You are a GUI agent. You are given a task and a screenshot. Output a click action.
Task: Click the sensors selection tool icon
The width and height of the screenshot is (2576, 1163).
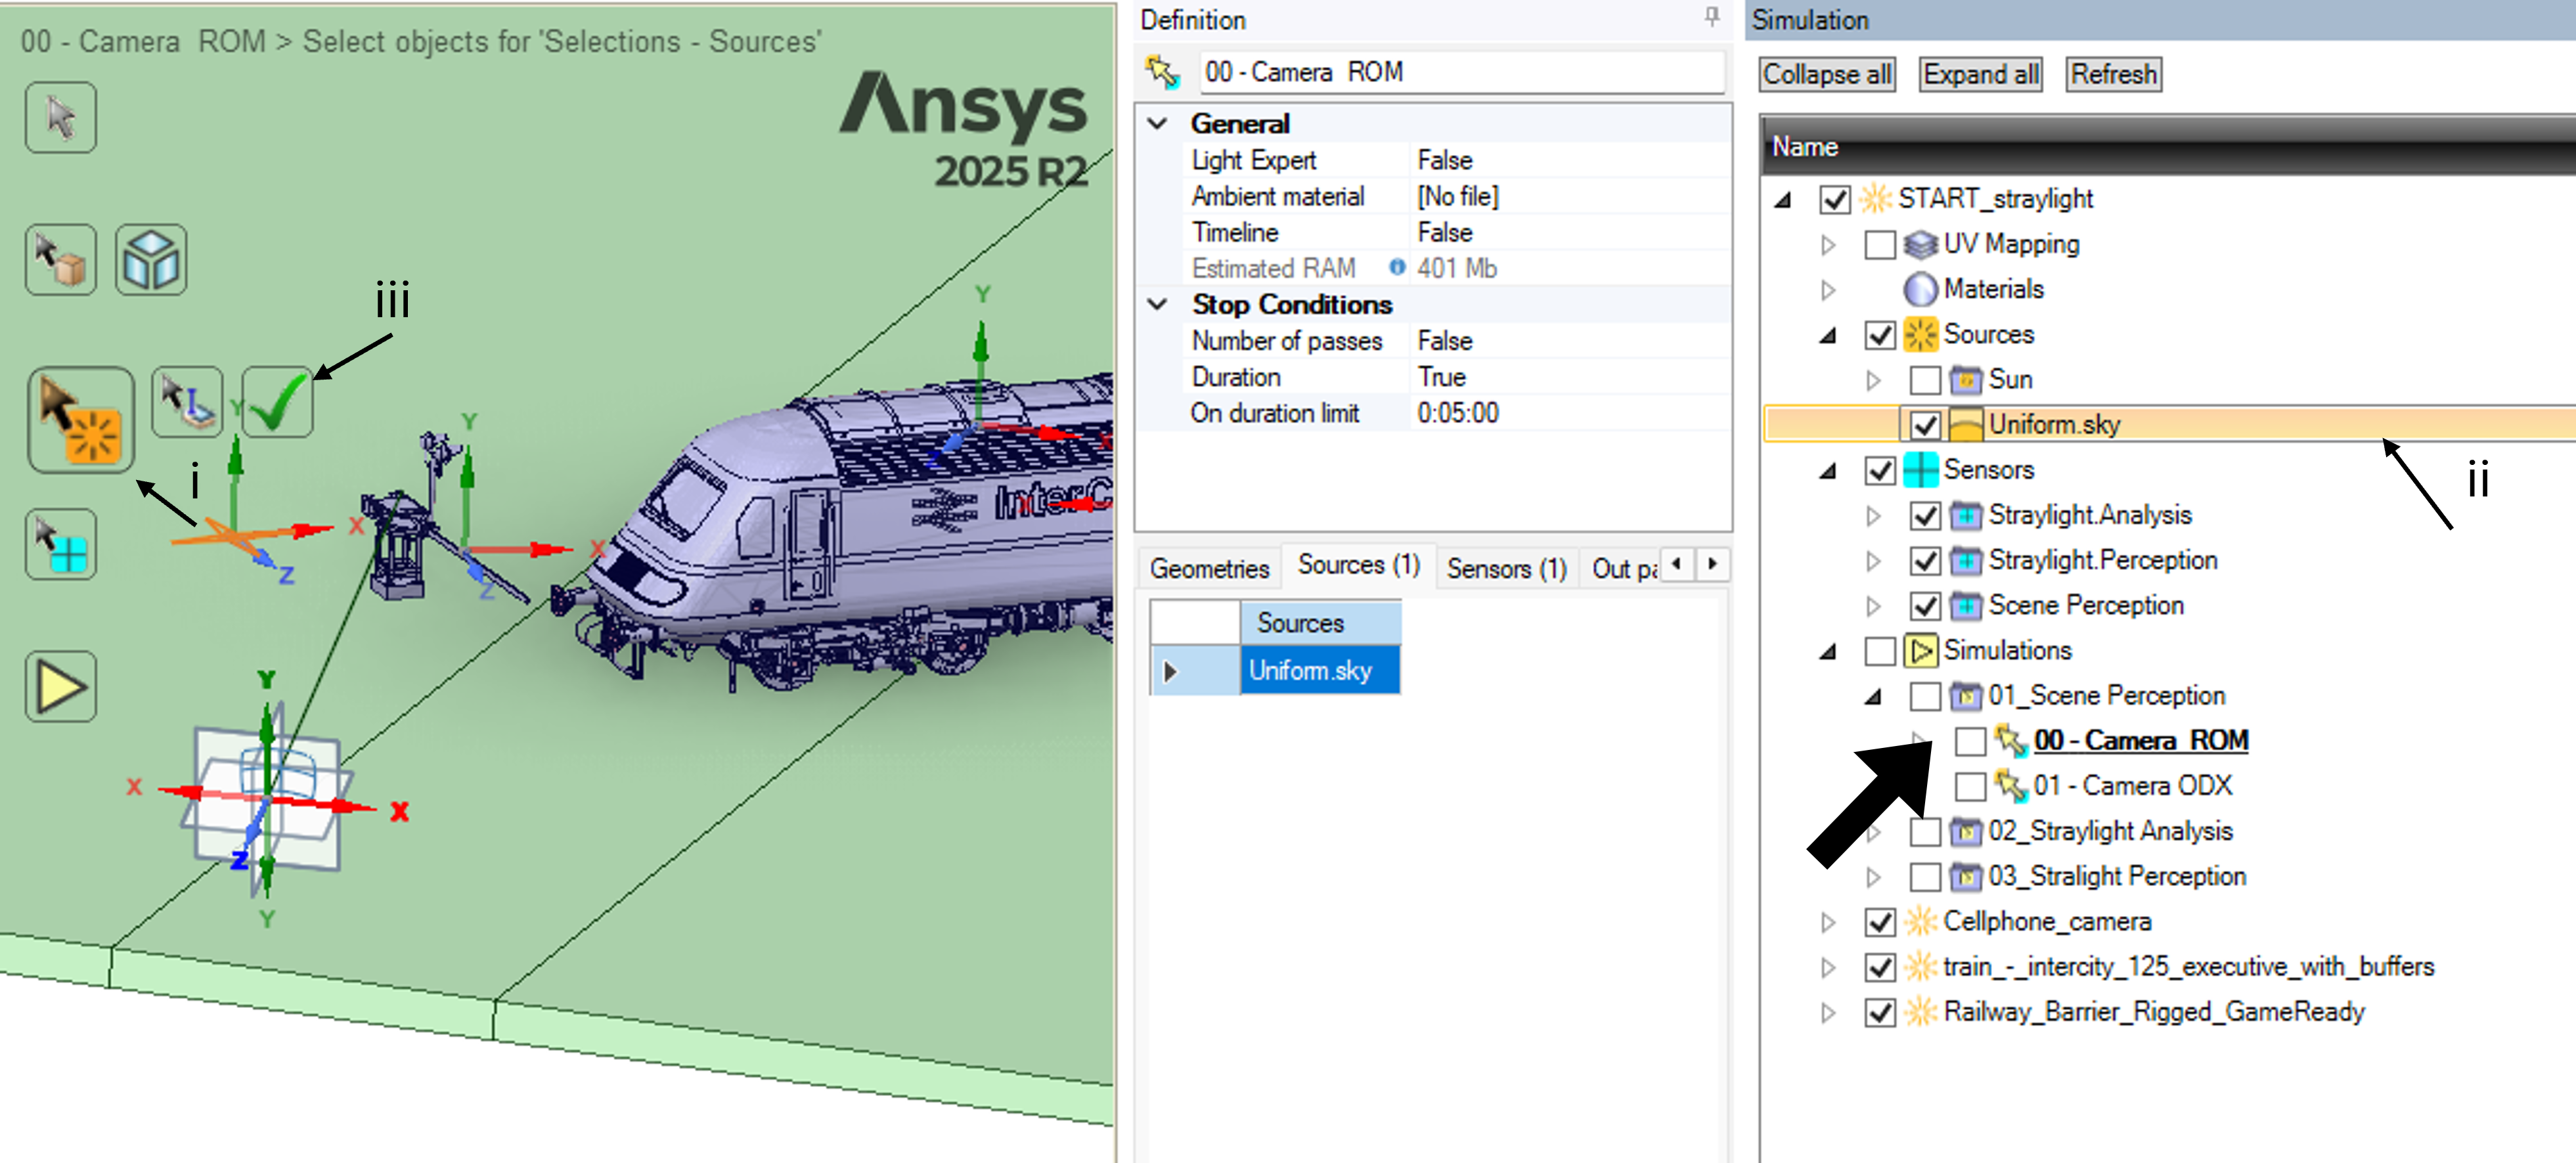(61, 545)
